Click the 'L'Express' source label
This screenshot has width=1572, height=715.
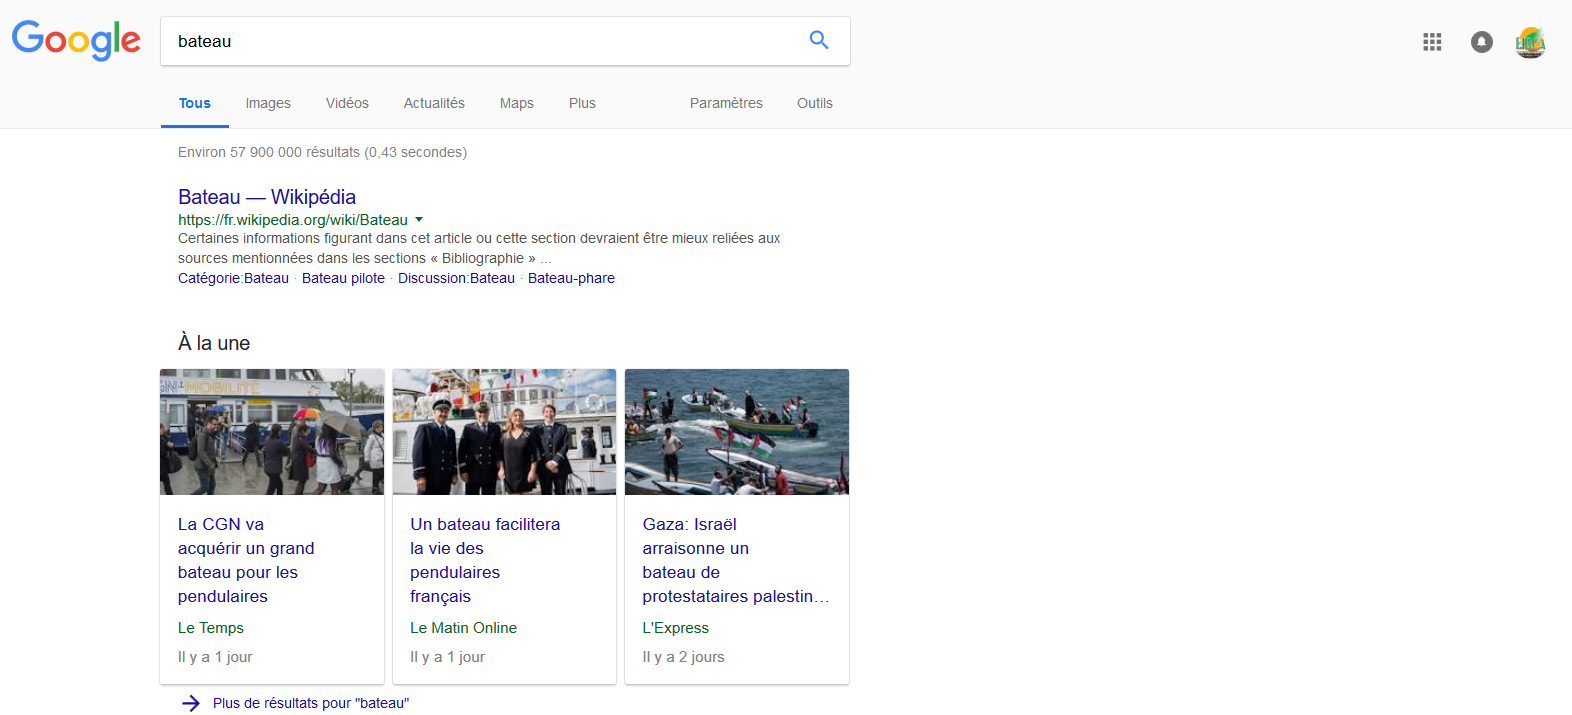coord(675,628)
